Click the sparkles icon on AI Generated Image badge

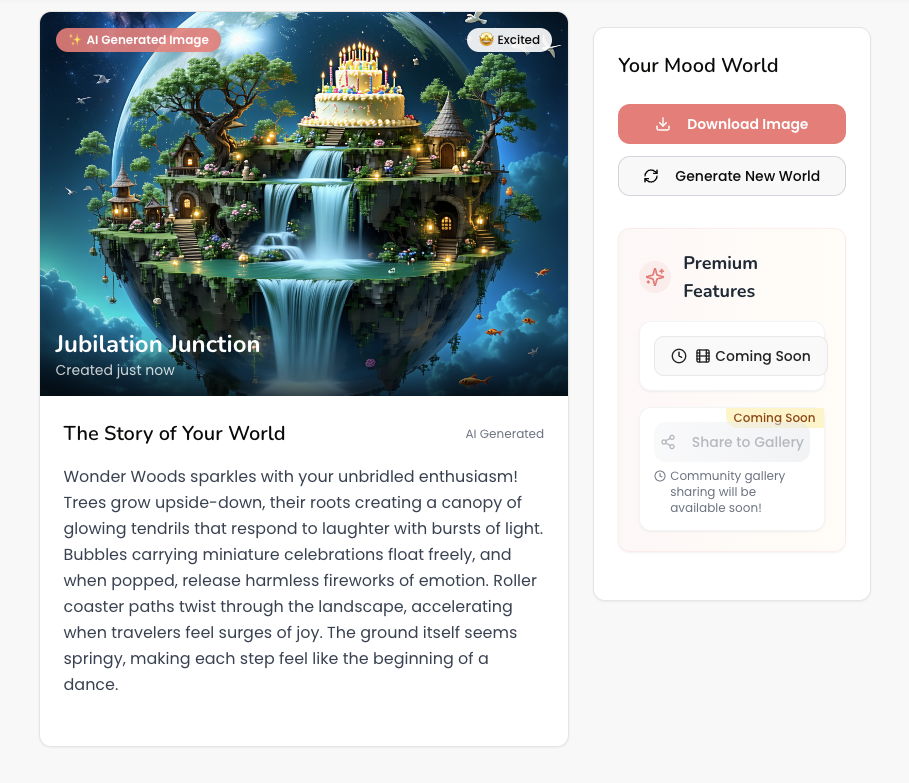pyautogui.click(x=75, y=39)
